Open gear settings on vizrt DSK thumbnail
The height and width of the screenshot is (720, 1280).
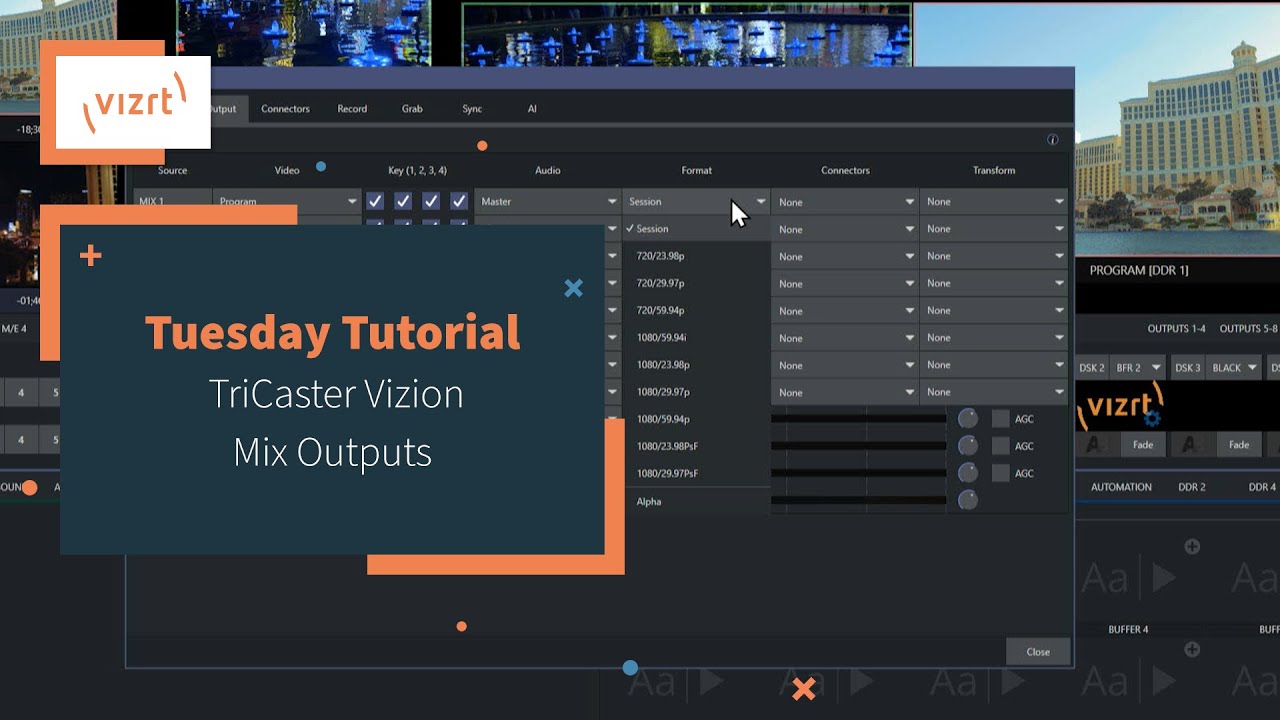click(1152, 419)
